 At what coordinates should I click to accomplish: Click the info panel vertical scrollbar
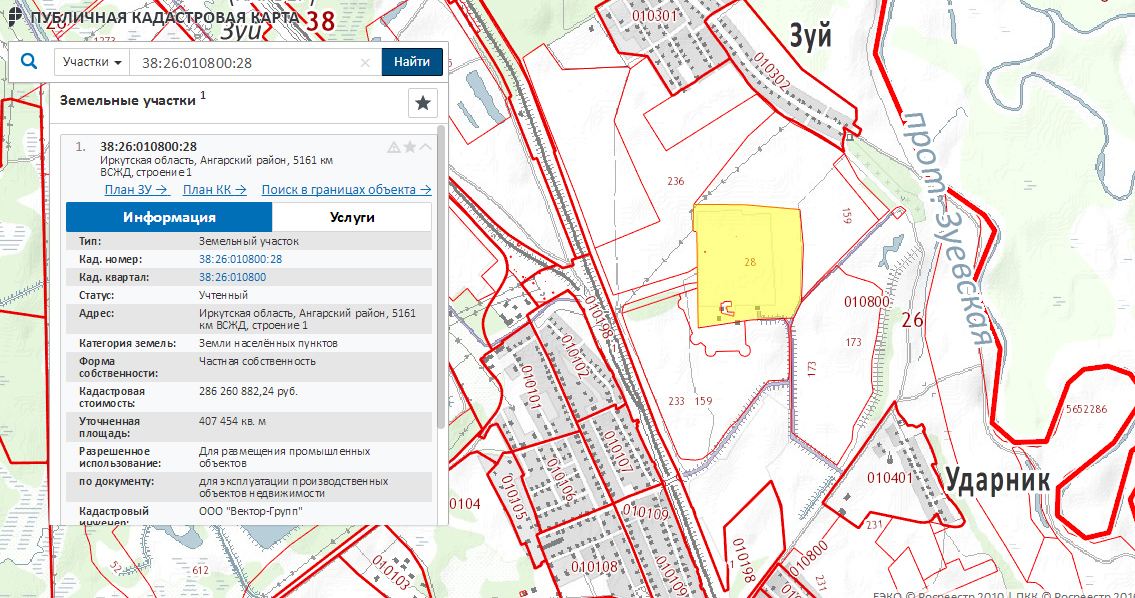click(442, 280)
